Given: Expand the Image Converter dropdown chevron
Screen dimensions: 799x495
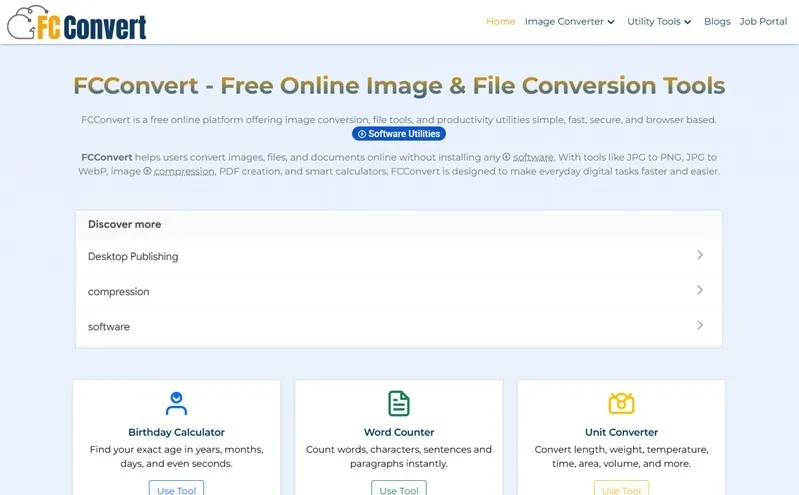Looking at the screenshot, I should (611, 22).
